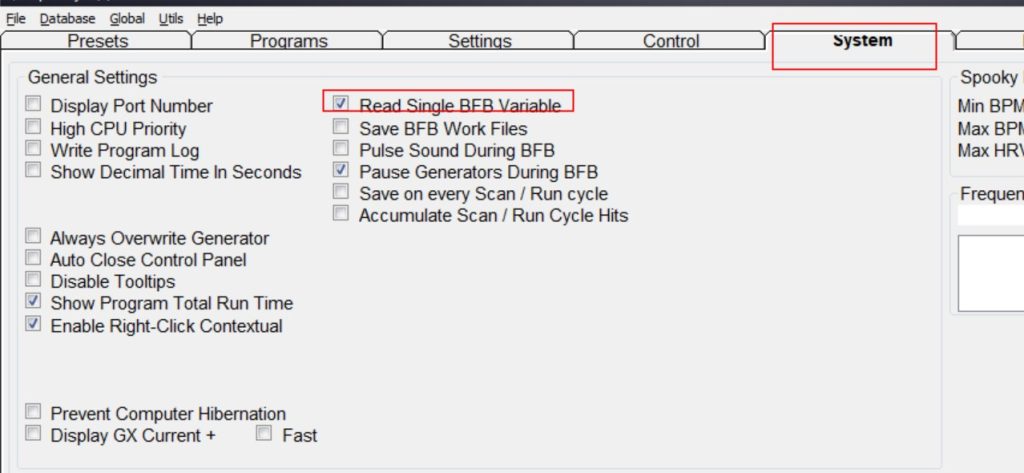This screenshot has width=1024, height=473.
Task: Switch to the Presets tab
Action: click(x=97, y=41)
